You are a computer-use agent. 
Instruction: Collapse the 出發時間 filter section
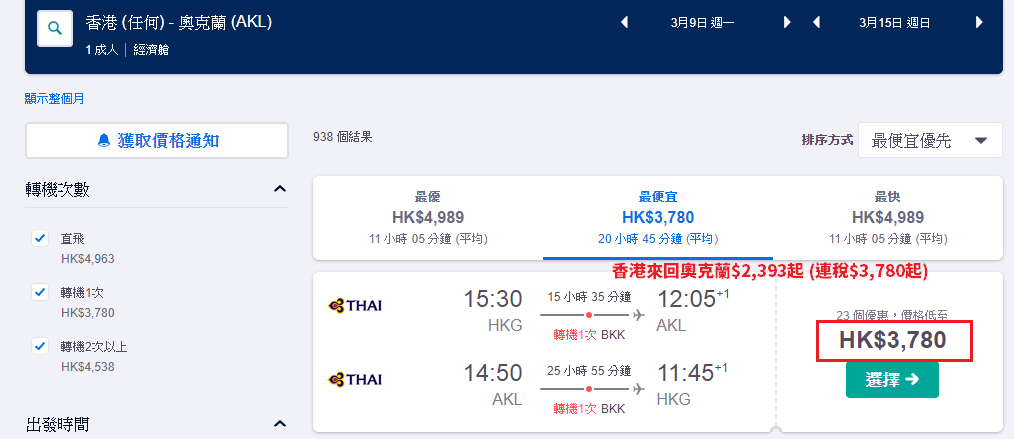tap(279, 424)
